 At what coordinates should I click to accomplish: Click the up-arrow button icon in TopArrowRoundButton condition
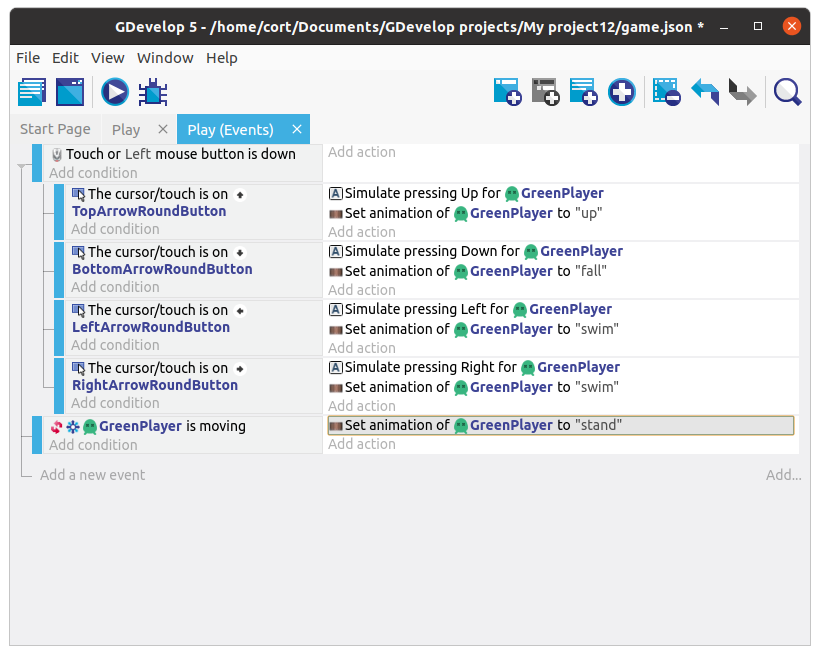coord(240,195)
